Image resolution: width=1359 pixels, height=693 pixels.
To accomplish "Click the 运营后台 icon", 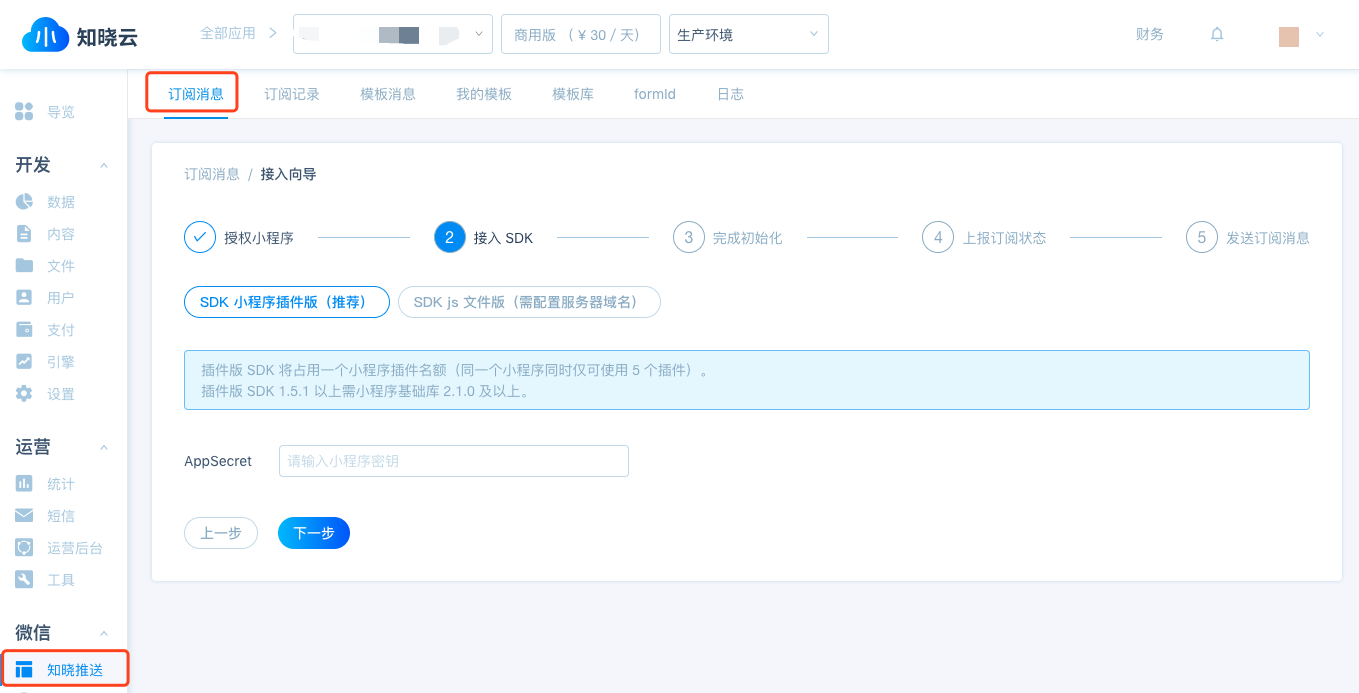I will [25, 548].
